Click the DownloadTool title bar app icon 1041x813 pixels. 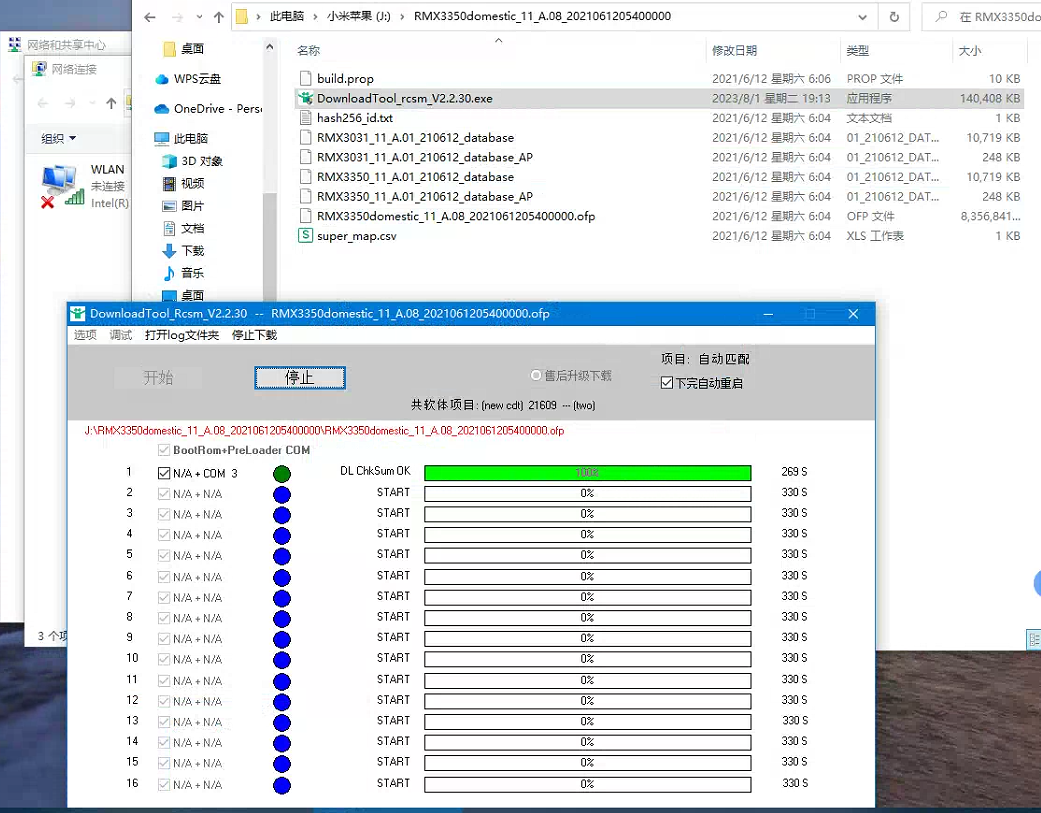pyautogui.click(x=78, y=314)
